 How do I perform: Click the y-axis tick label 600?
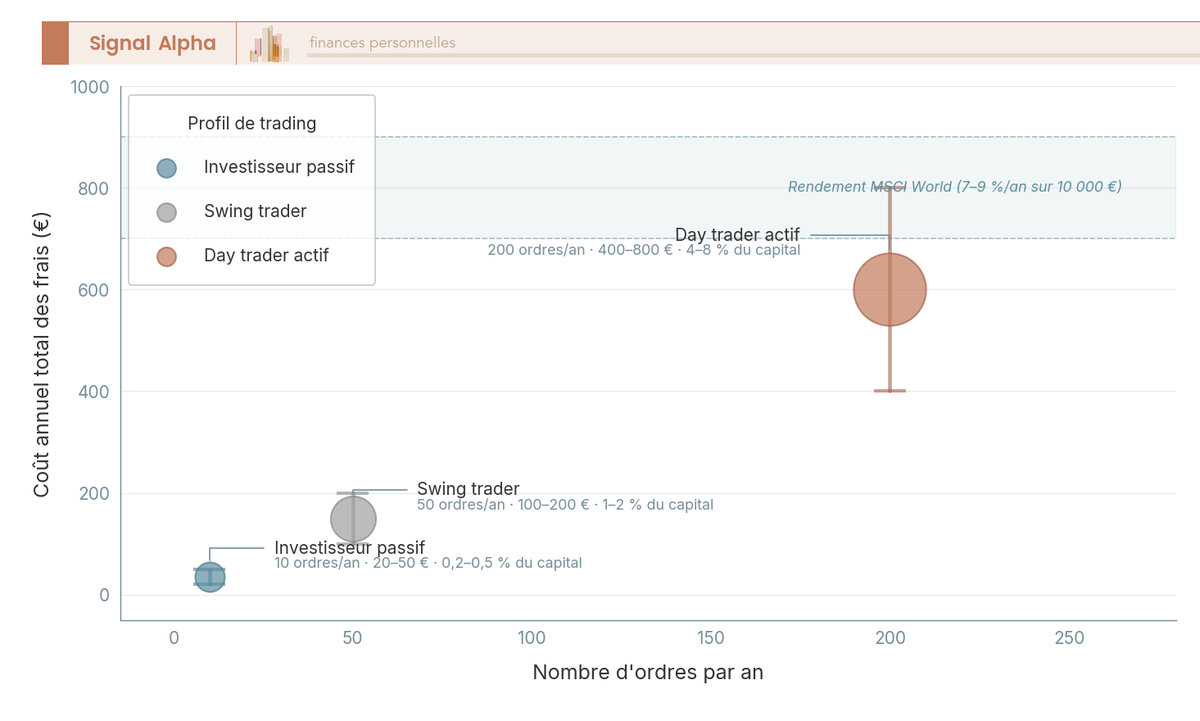click(x=94, y=290)
